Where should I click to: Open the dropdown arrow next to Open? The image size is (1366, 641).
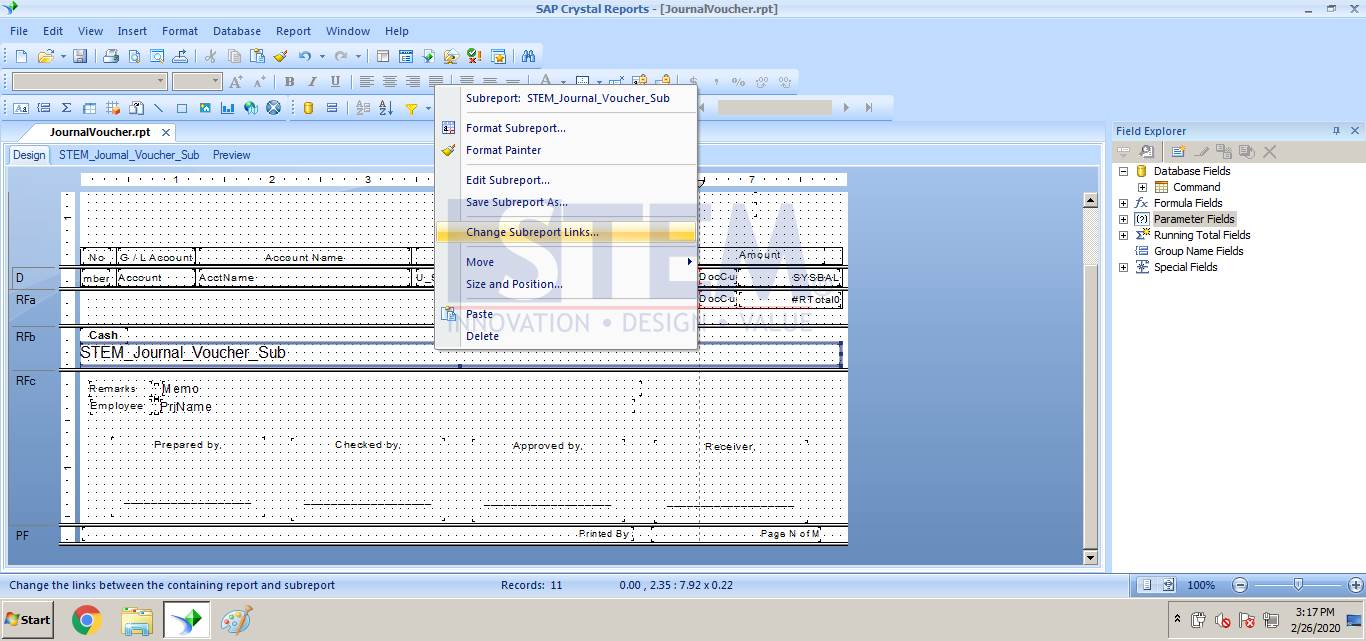pos(63,57)
